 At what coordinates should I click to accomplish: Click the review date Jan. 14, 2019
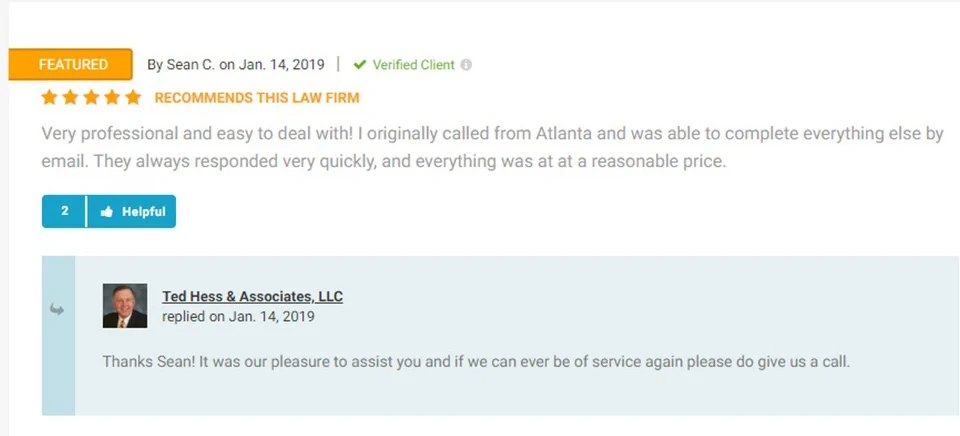281,65
